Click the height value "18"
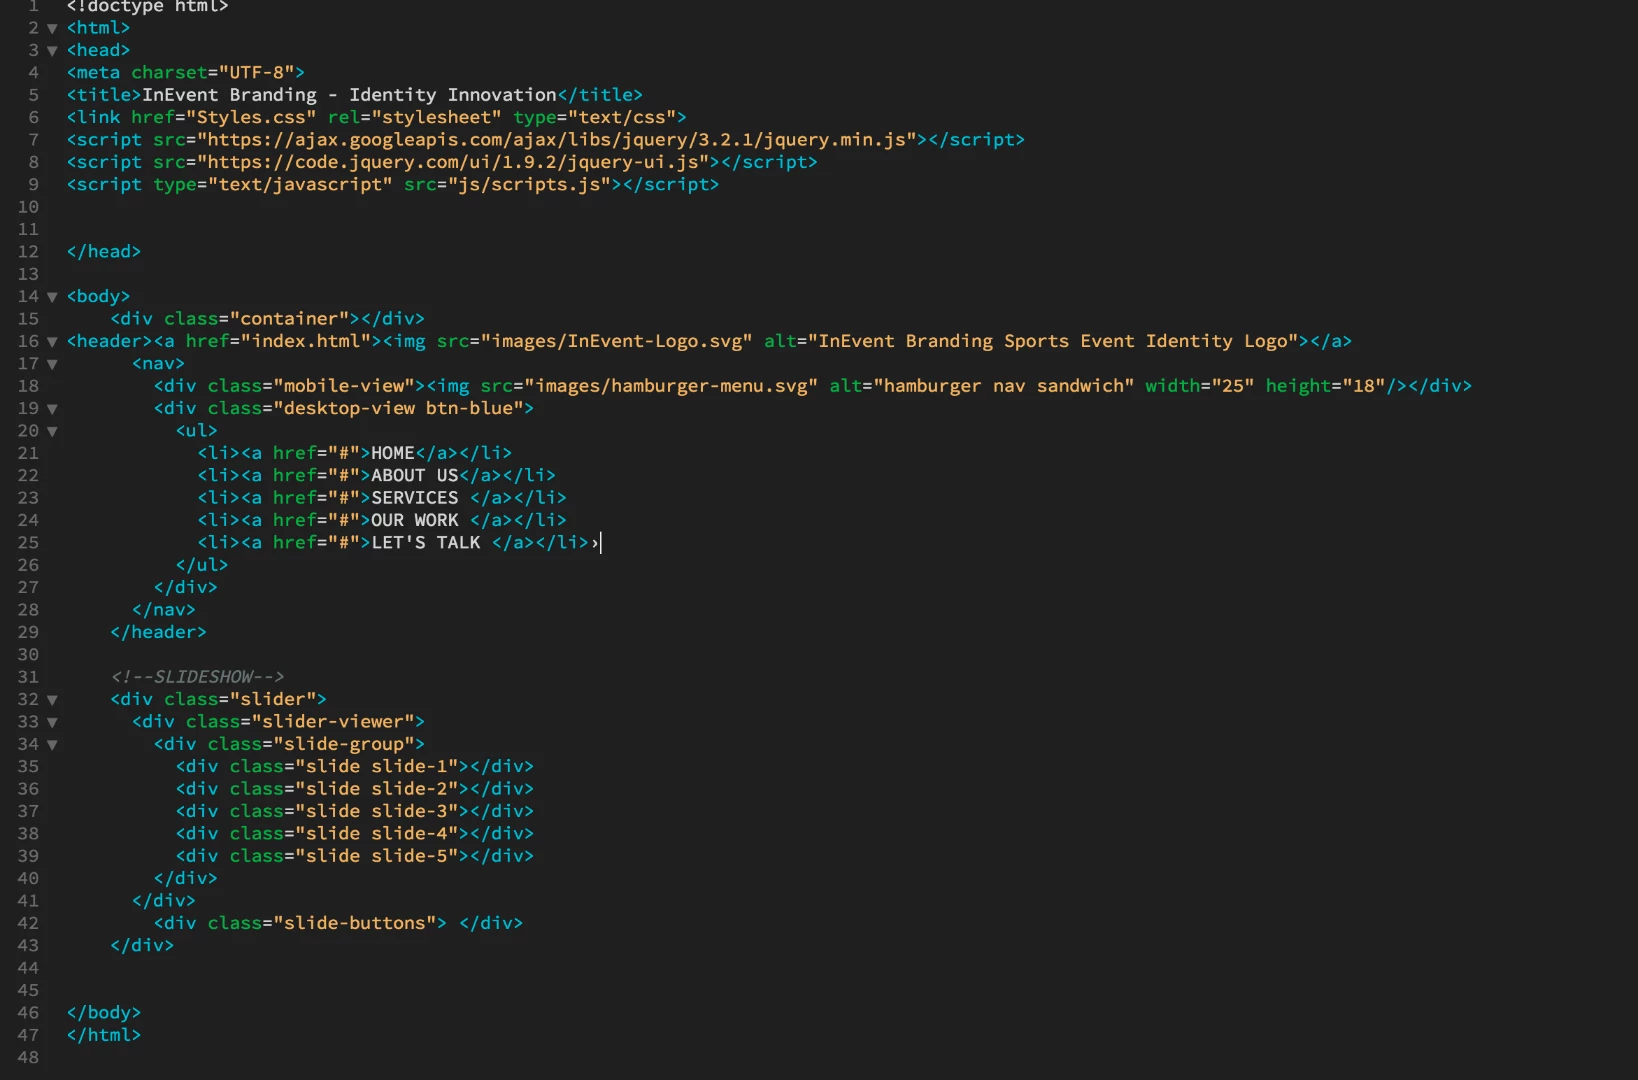This screenshot has height=1080, width=1638. tap(1363, 386)
